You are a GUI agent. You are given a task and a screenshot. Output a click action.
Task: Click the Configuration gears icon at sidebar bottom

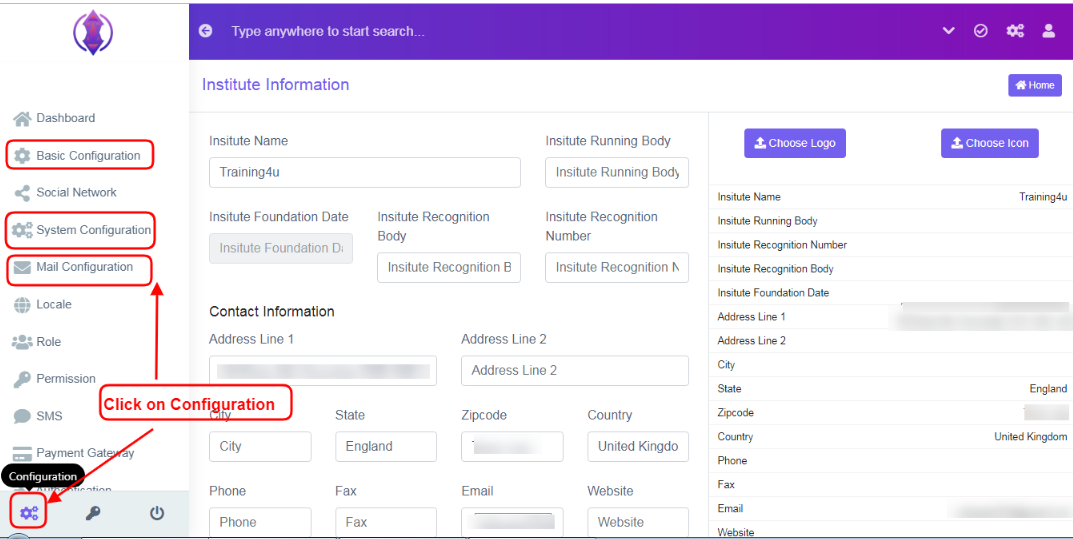[x=29, y=514]
